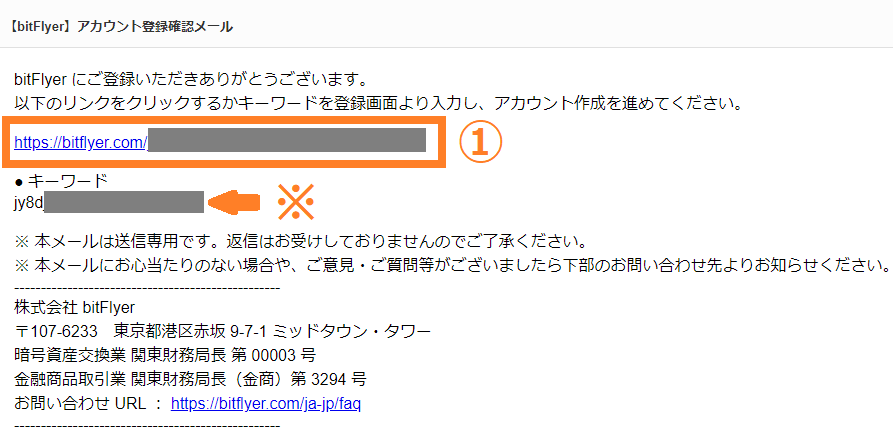The height and width of the screenshot is (441, 893).
Task: Click the orange left-pointing arrow
Action: (234, 202)
